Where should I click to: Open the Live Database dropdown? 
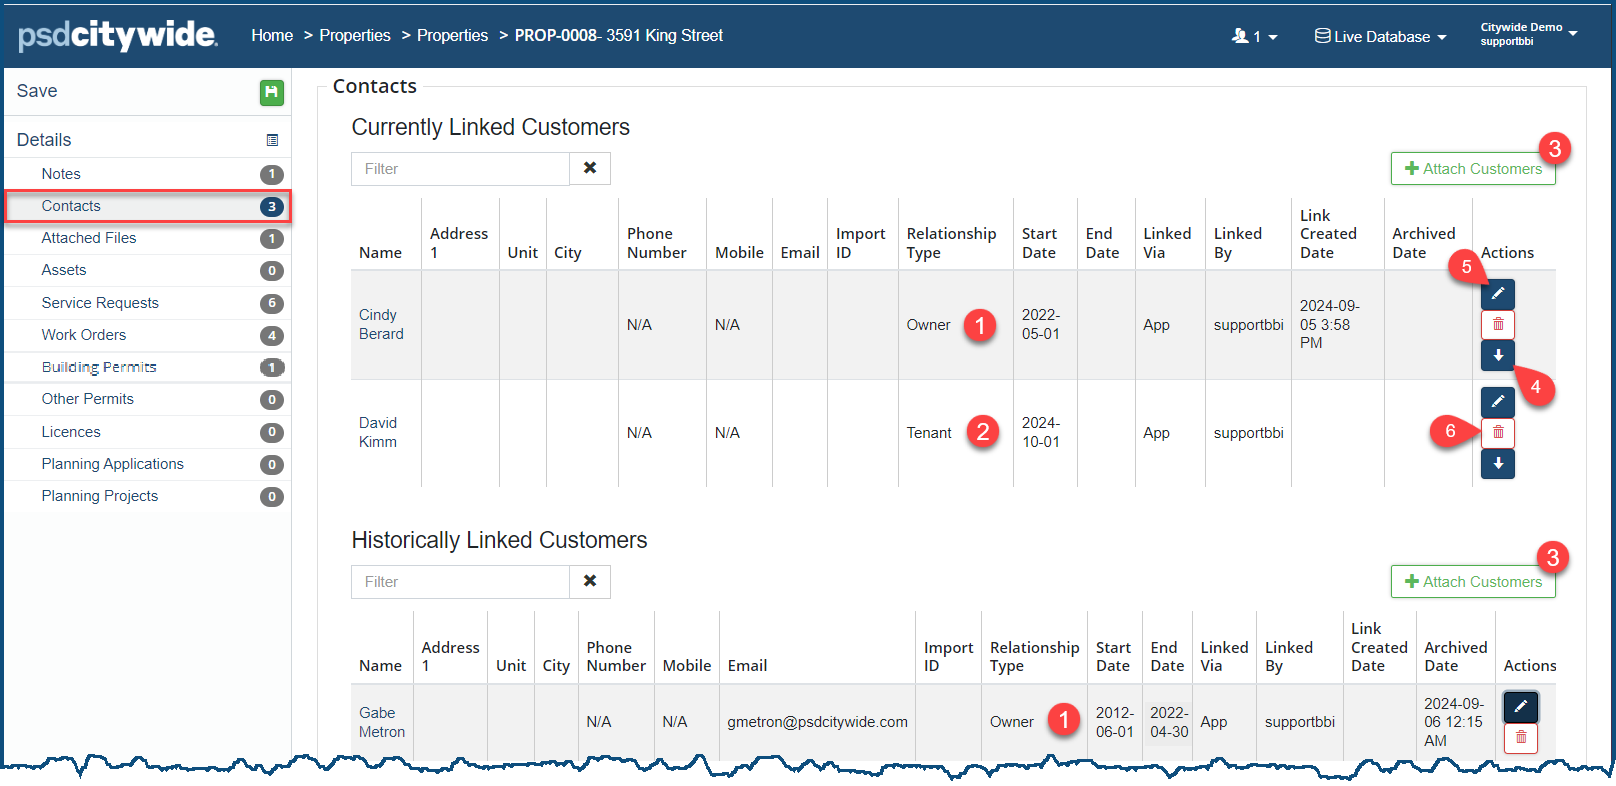click(x=1381, y=37)
